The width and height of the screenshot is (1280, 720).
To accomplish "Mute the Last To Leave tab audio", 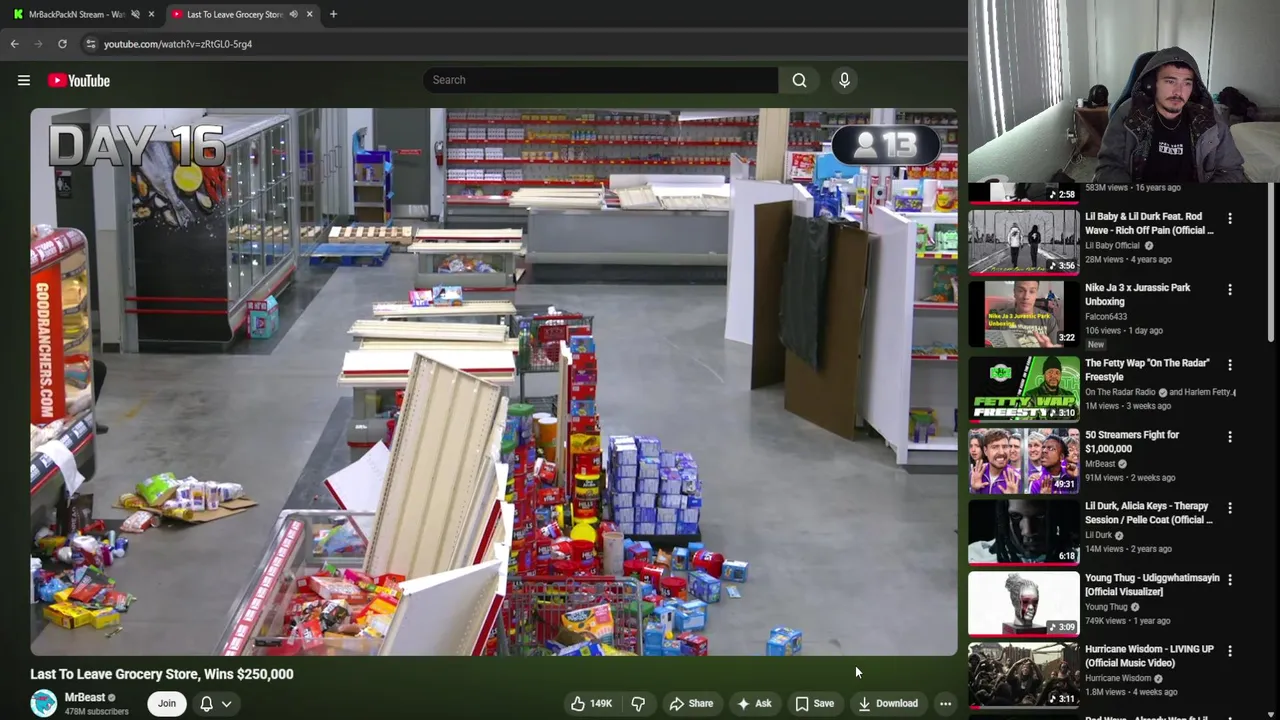I will [x=293, y=14].
